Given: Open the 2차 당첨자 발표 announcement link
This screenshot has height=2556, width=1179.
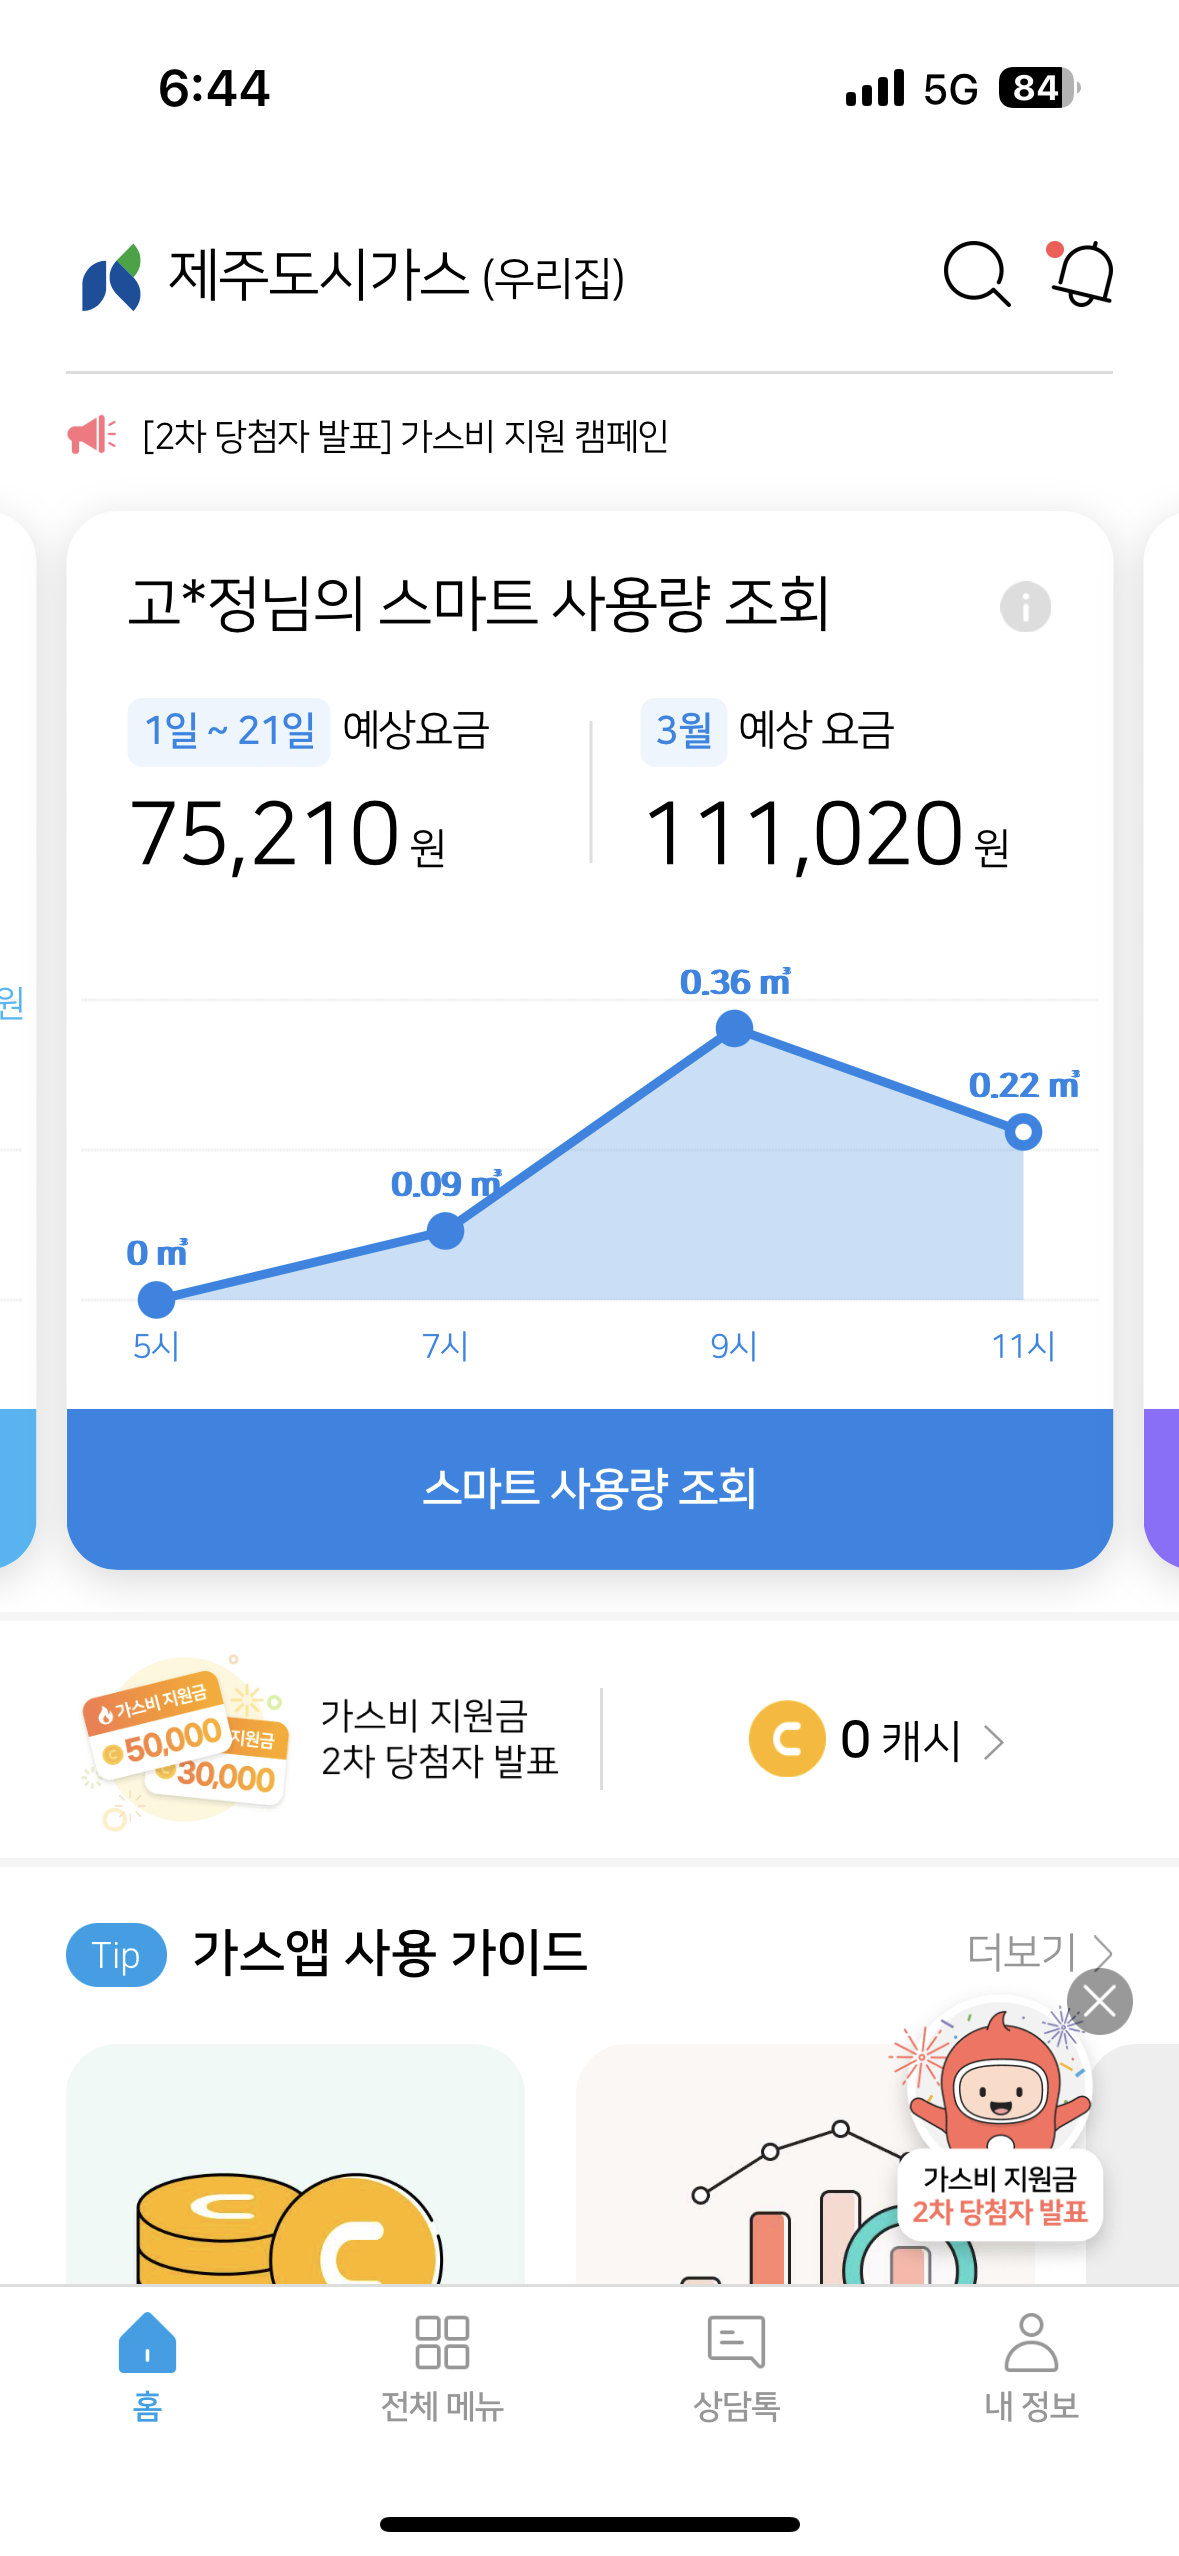Looking at the screenshot, I should 405,436.
